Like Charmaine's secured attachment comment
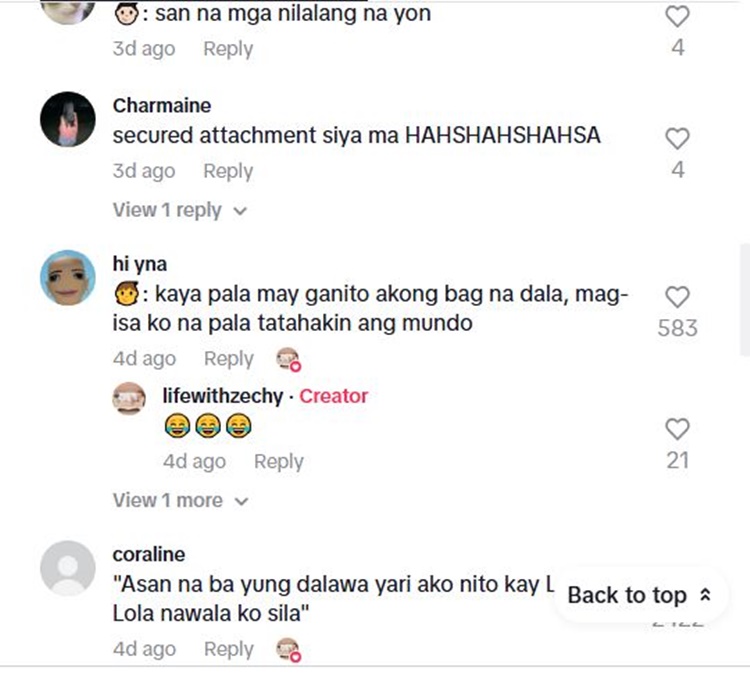This screenshot has width=750, height=674. [x=677, y=139]
